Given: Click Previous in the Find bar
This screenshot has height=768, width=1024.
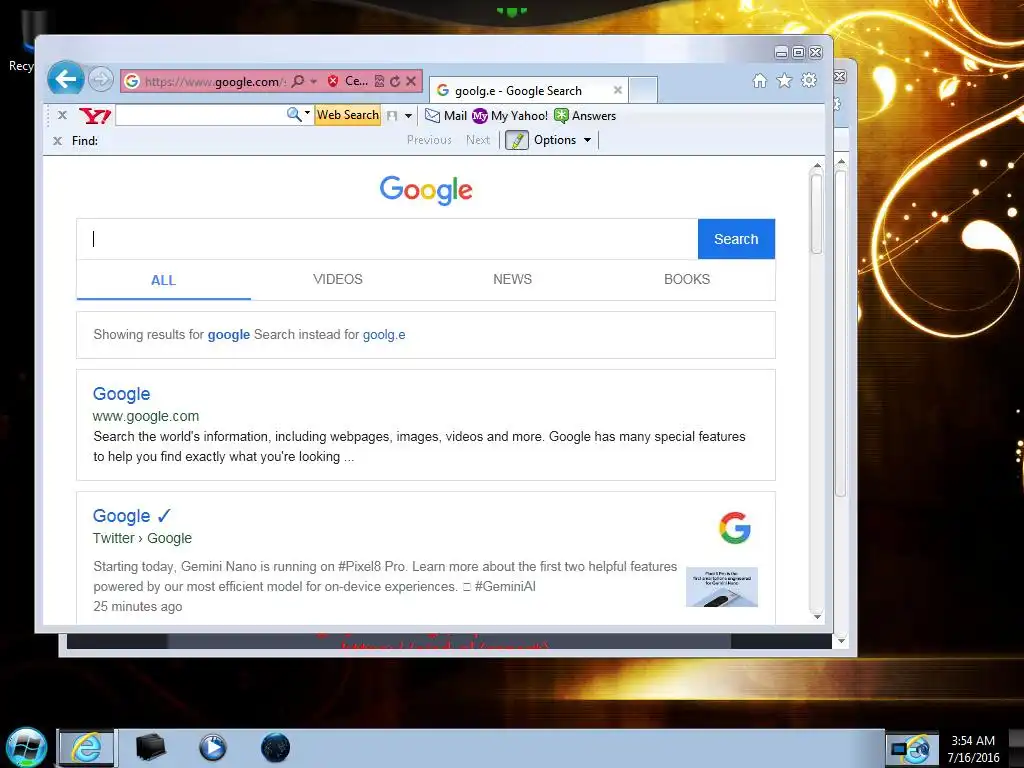Looking at the screenshot, I should [429, 140].
